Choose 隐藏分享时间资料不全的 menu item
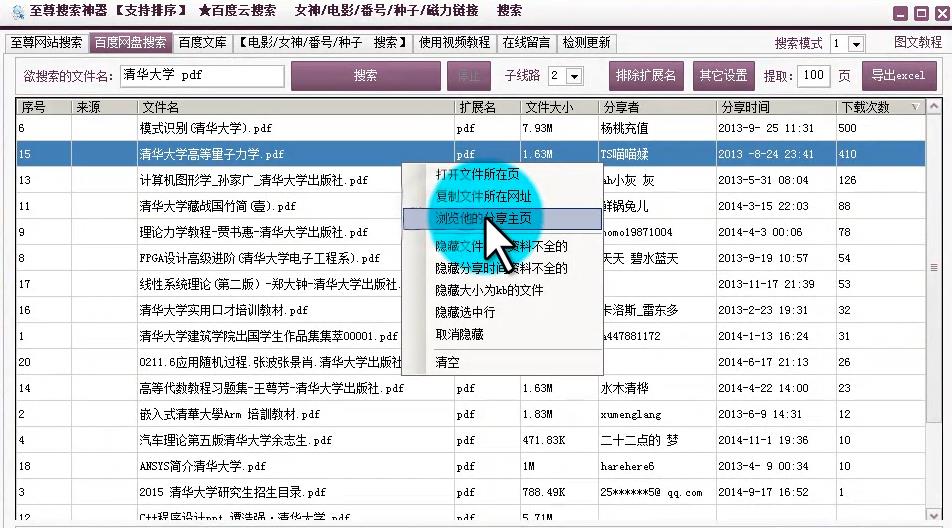This screenshot has width=952, height=528. (502, 268)
